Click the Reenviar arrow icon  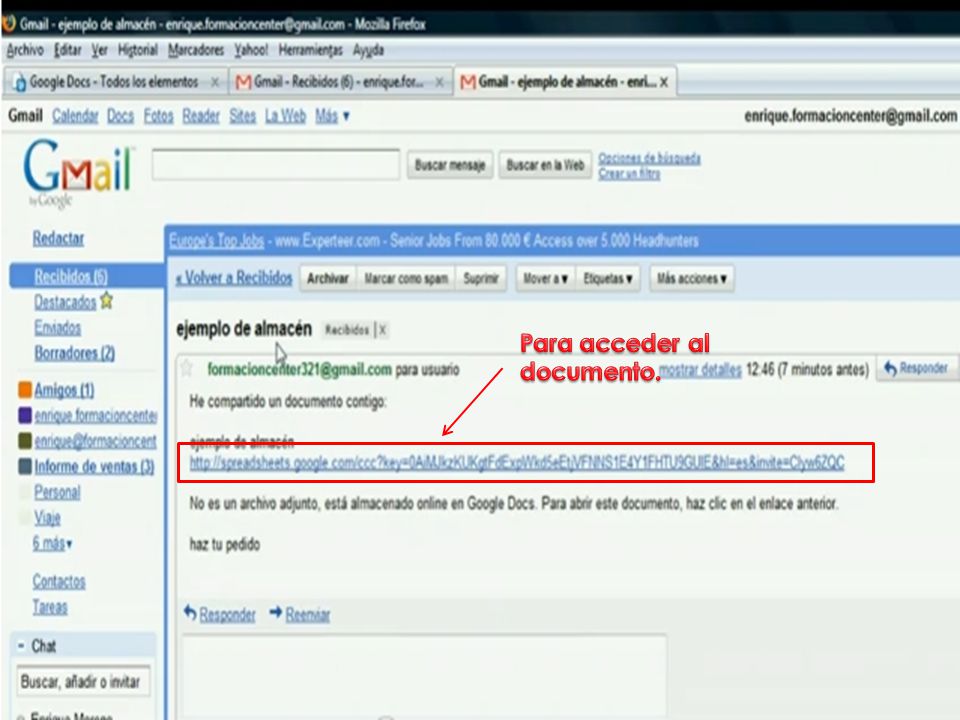tap(276, 612)
